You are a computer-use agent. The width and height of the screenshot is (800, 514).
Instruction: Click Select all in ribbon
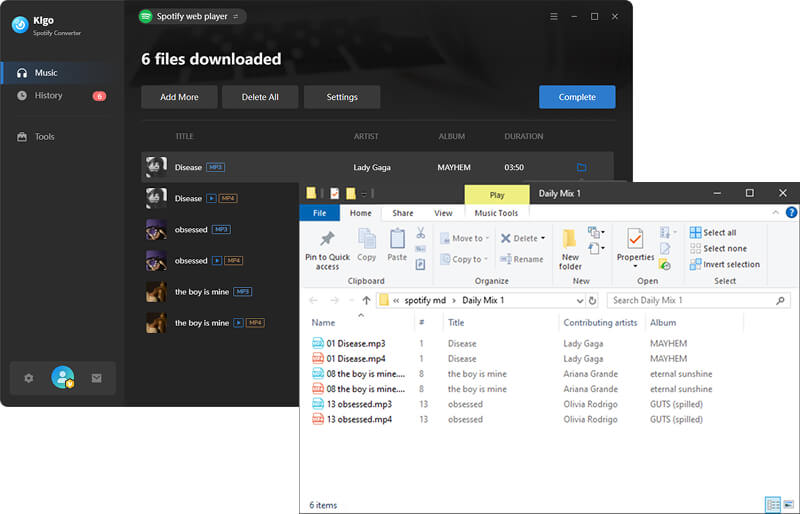click(713, 232)
